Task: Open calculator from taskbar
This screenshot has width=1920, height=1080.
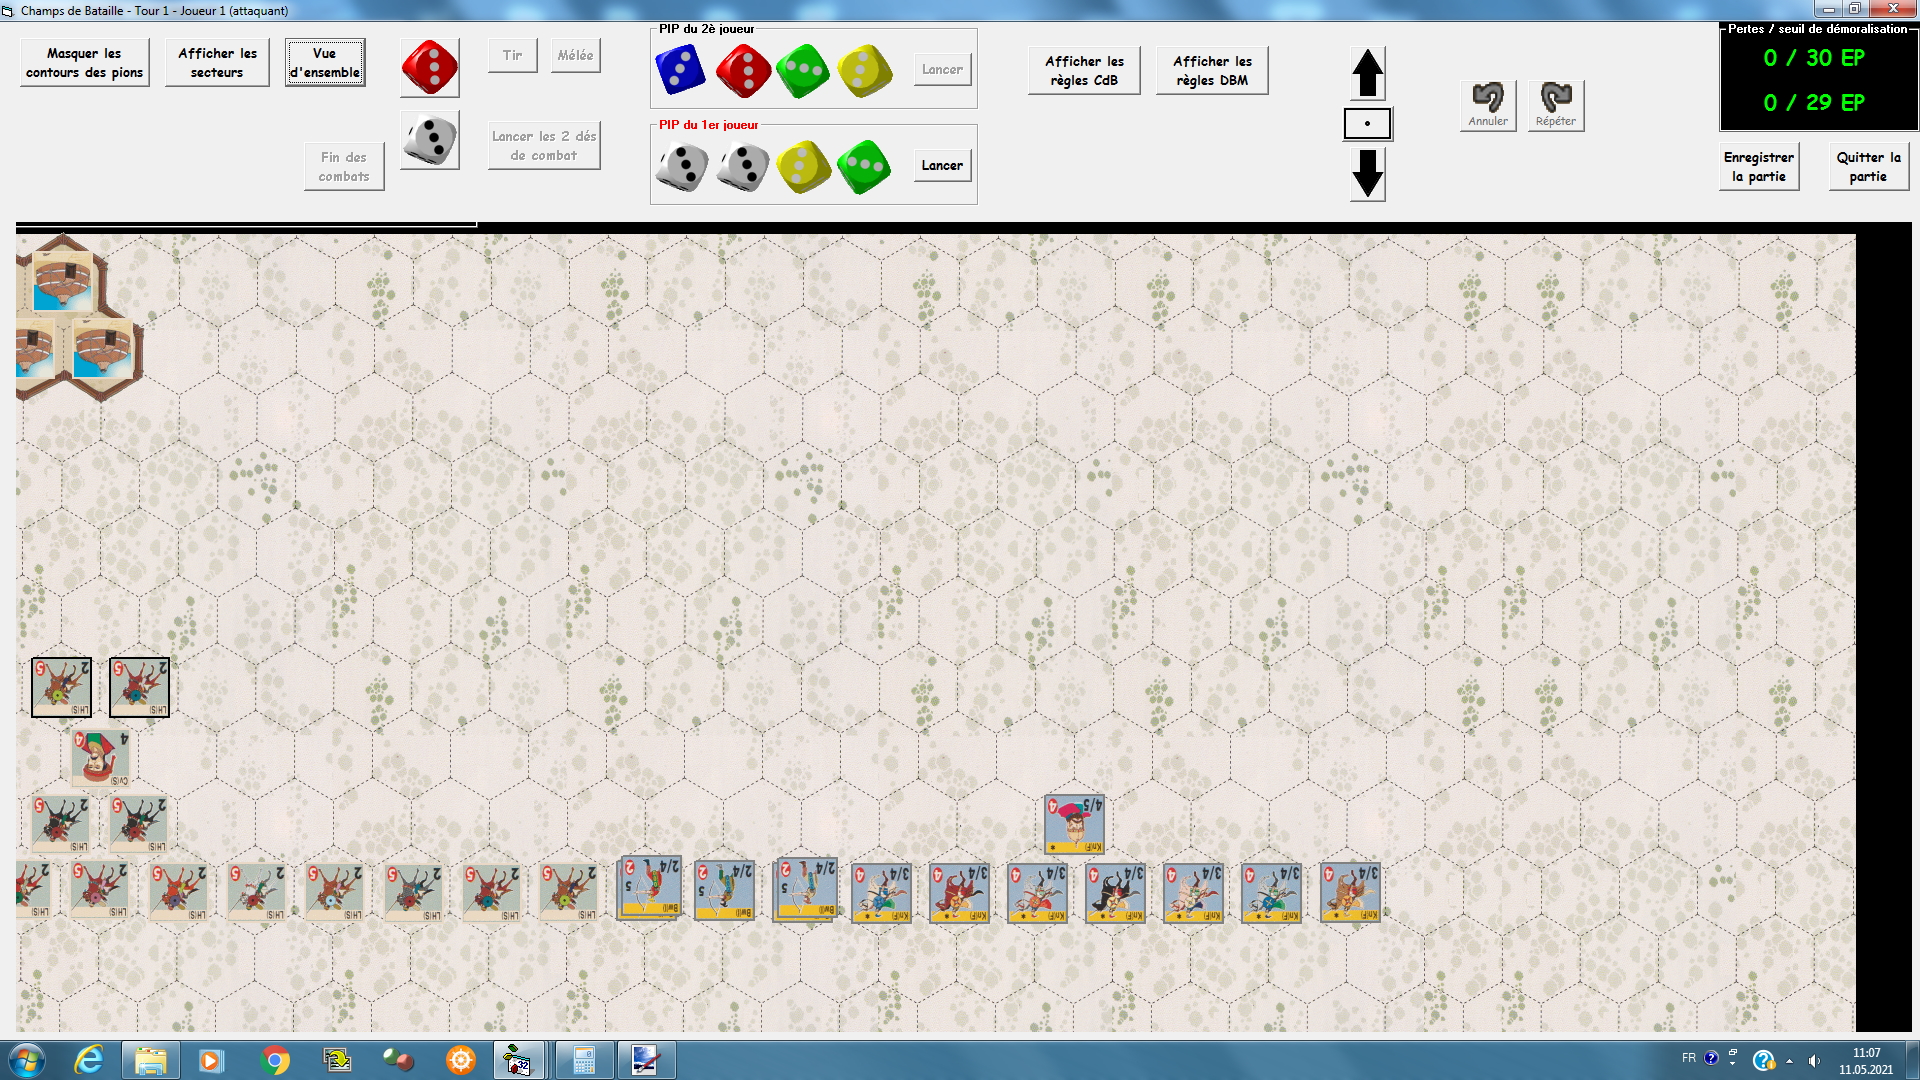Action: (584, 1060)
